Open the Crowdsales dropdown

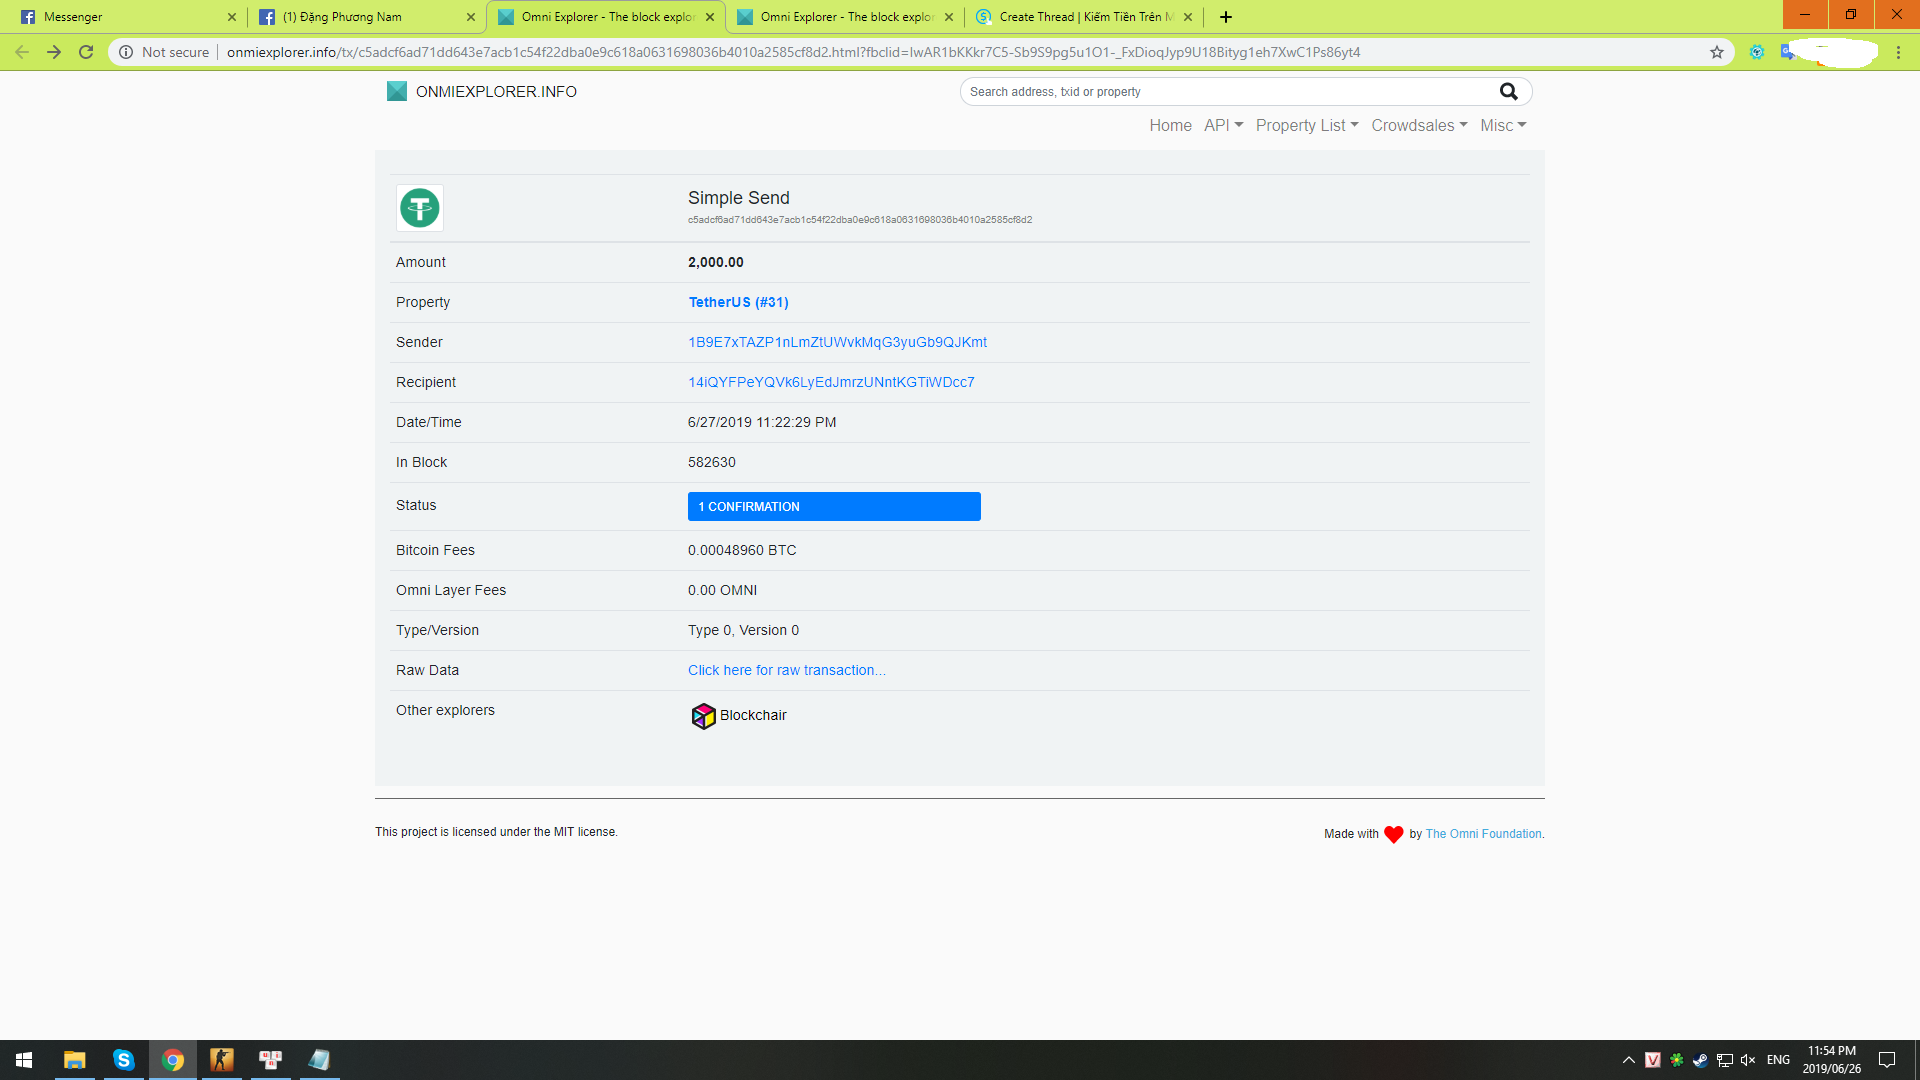pyautogui.click(x=1418, y=125)
